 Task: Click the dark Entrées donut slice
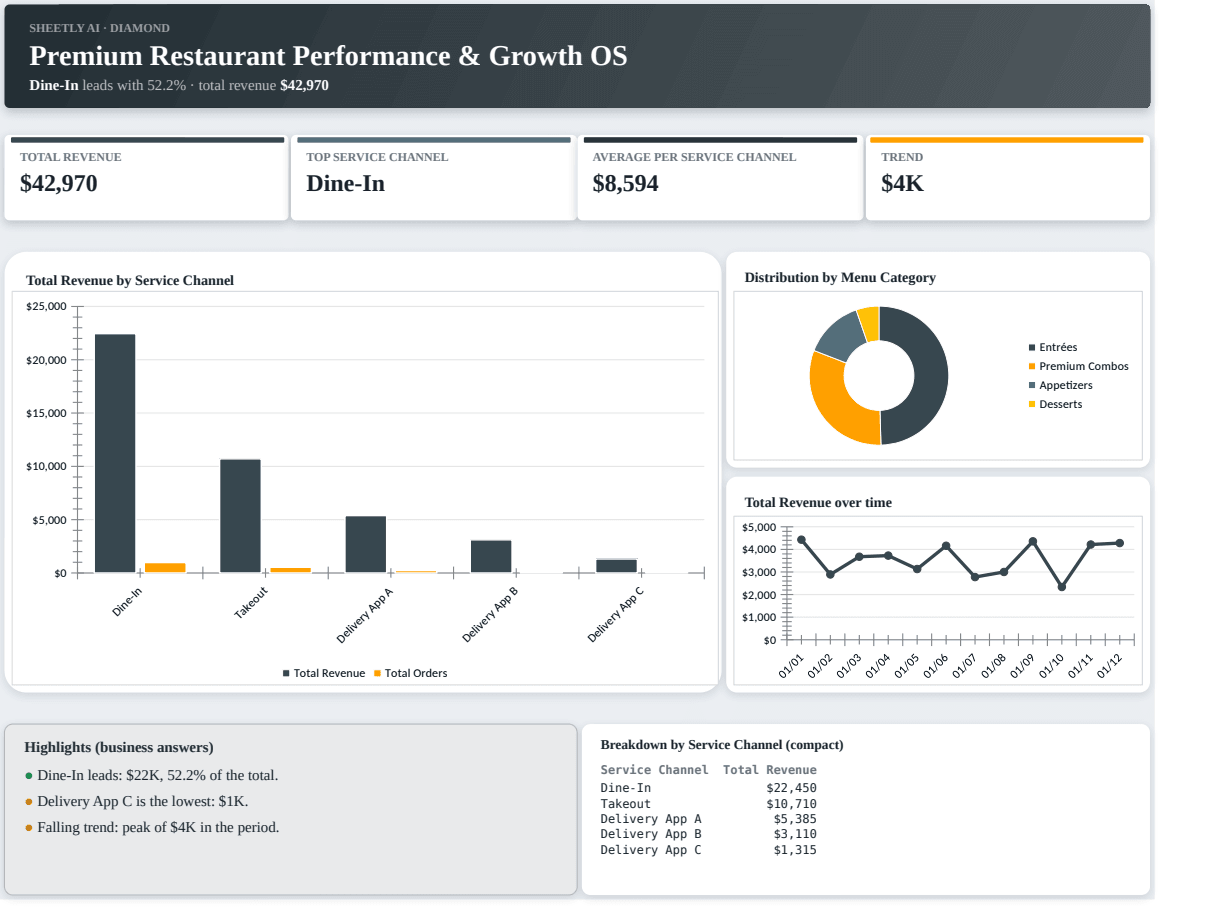coord(930,375)
